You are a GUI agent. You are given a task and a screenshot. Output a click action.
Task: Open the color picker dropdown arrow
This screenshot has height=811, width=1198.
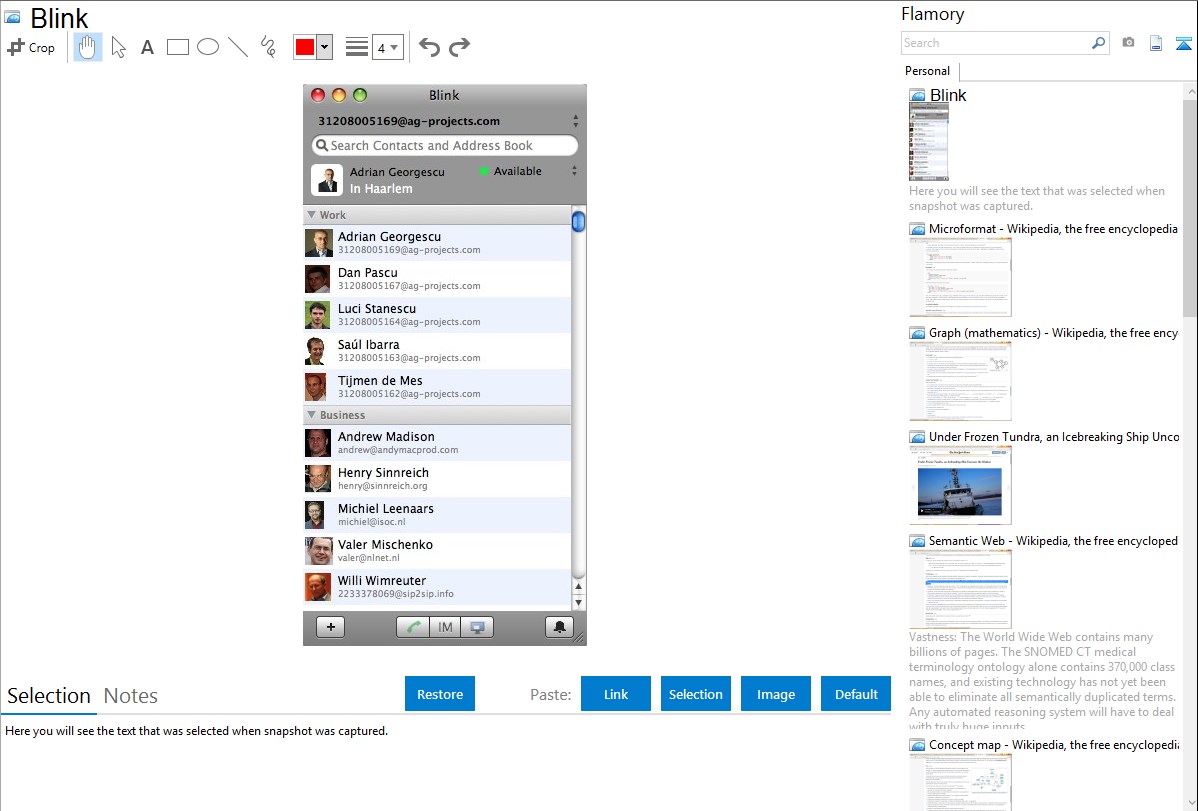tap(324, 47)
